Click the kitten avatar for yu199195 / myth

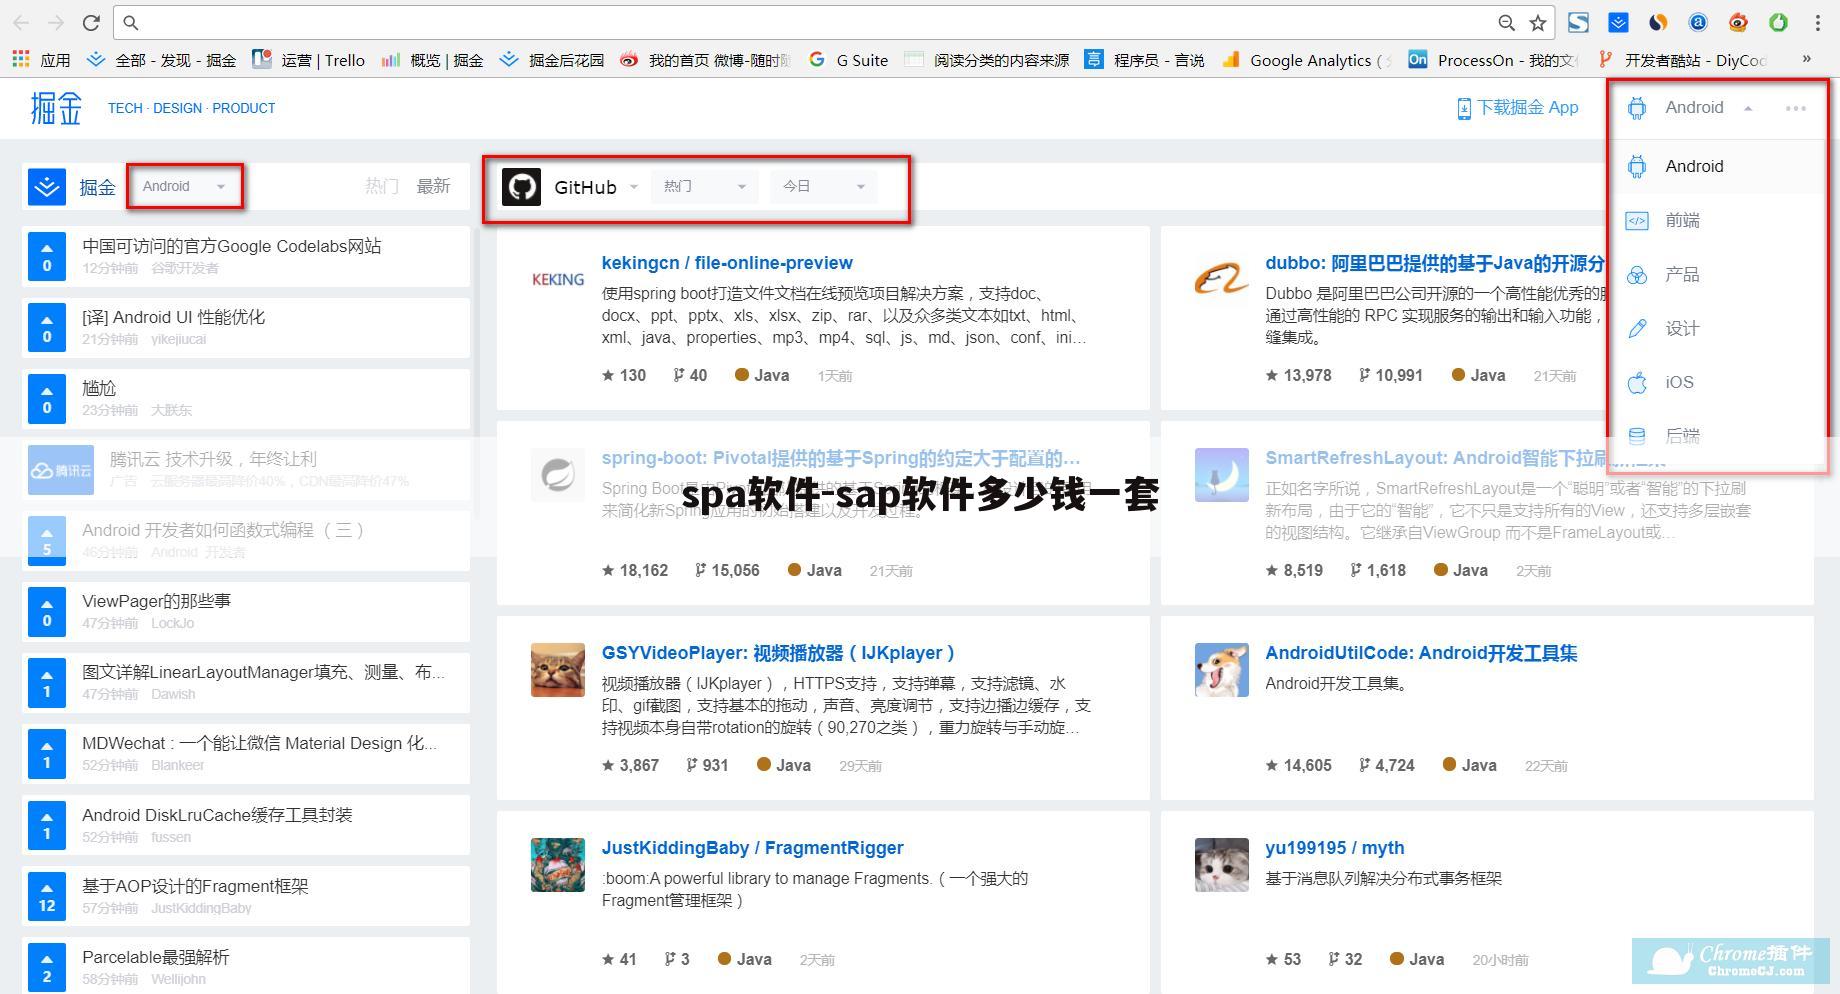pyautogui.click(x=1222, y=865)
